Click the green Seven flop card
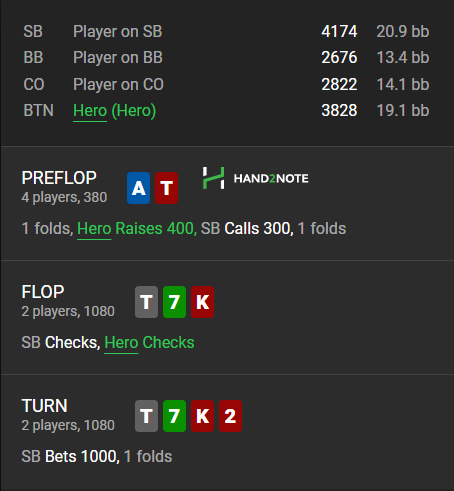 174,302
